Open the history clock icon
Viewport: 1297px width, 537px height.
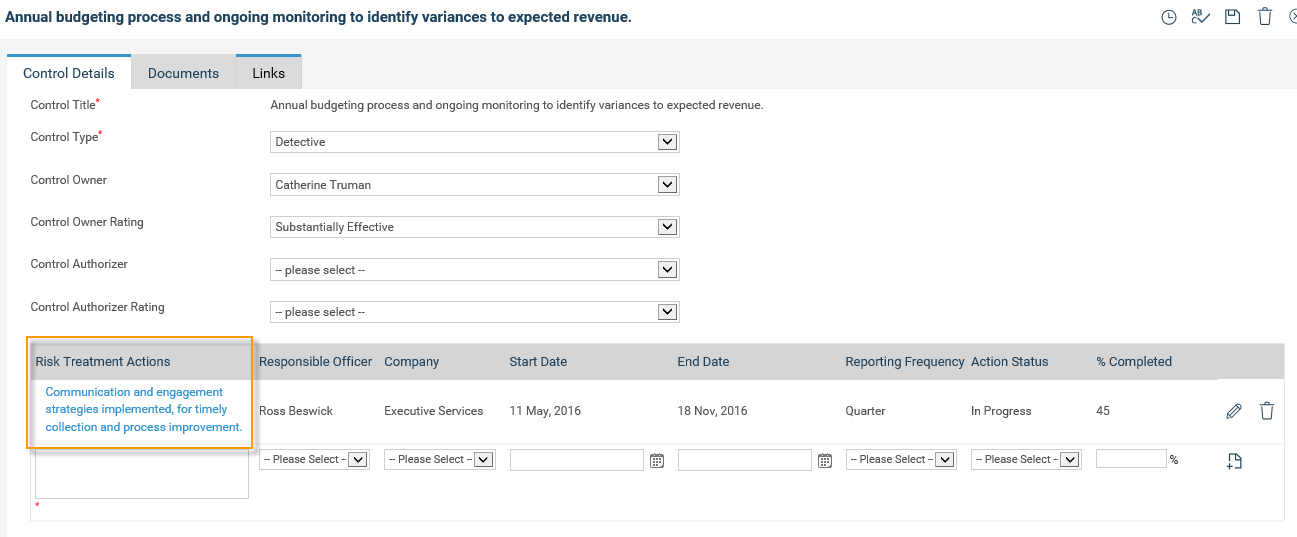(x=1168, y=17)
